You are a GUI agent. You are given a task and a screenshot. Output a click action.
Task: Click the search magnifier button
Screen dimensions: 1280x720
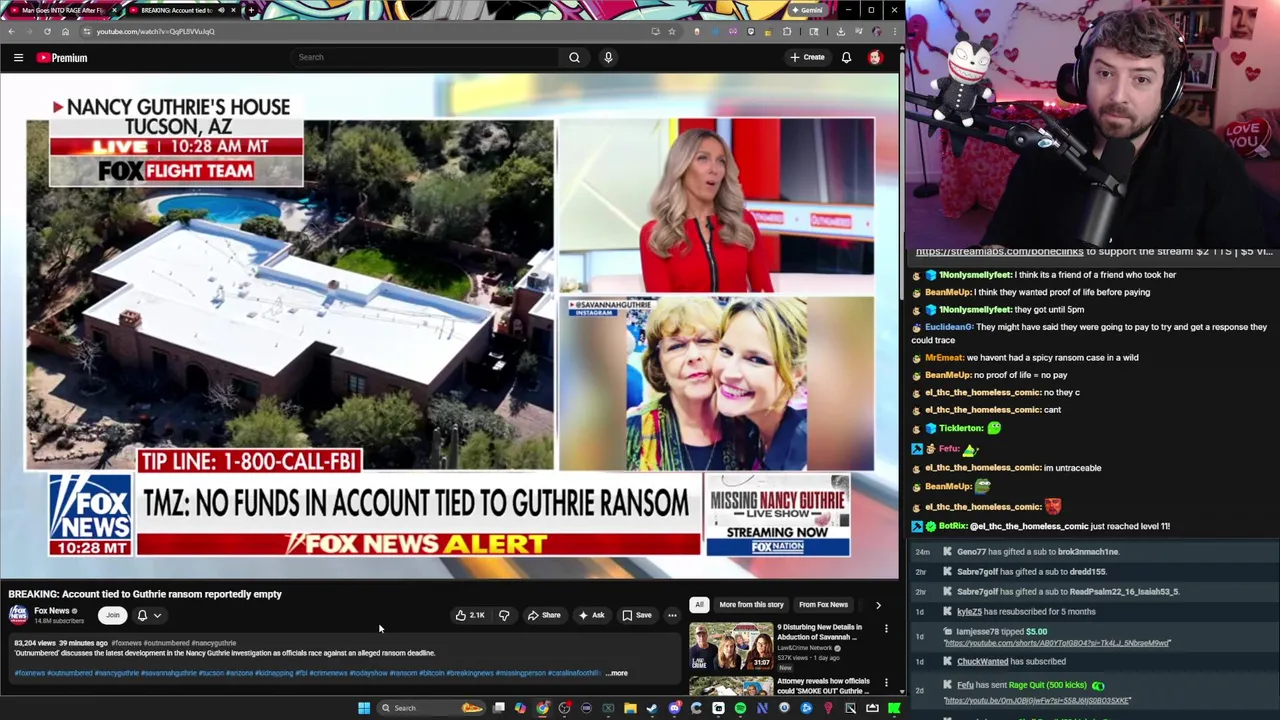pyautogui.click(x=574, y=57)
